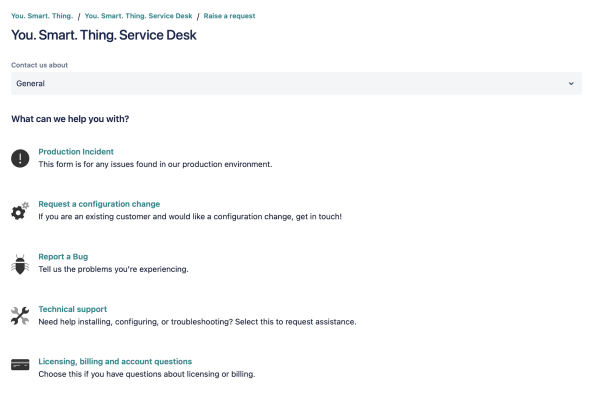Click the existing customer configuration description
Image resolution: width=600 pixels, height=403 pixels.
(190, 217)
